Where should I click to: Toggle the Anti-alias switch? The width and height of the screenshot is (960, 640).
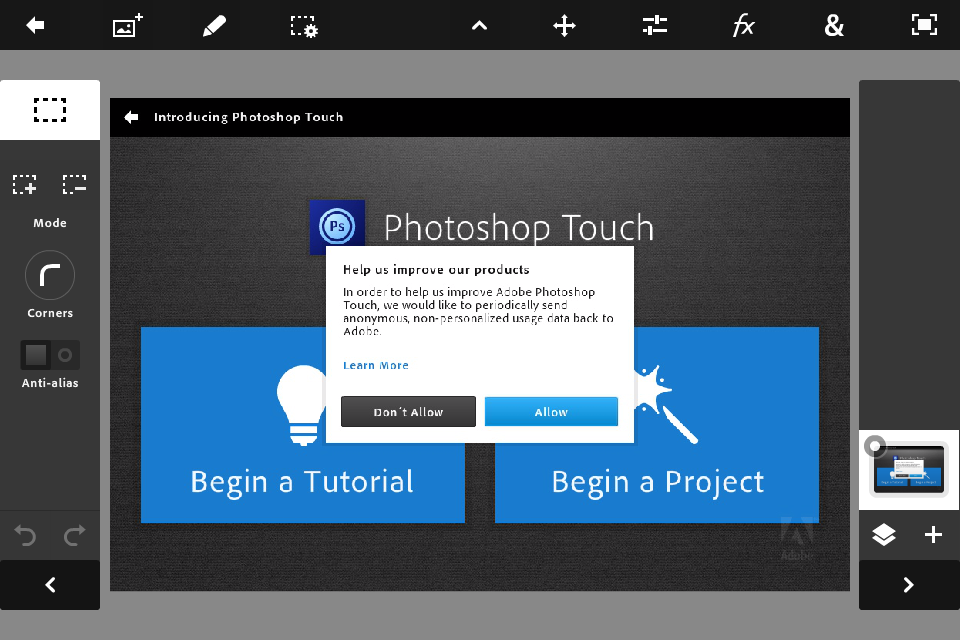pyautogui.click(x=50, y=355)
